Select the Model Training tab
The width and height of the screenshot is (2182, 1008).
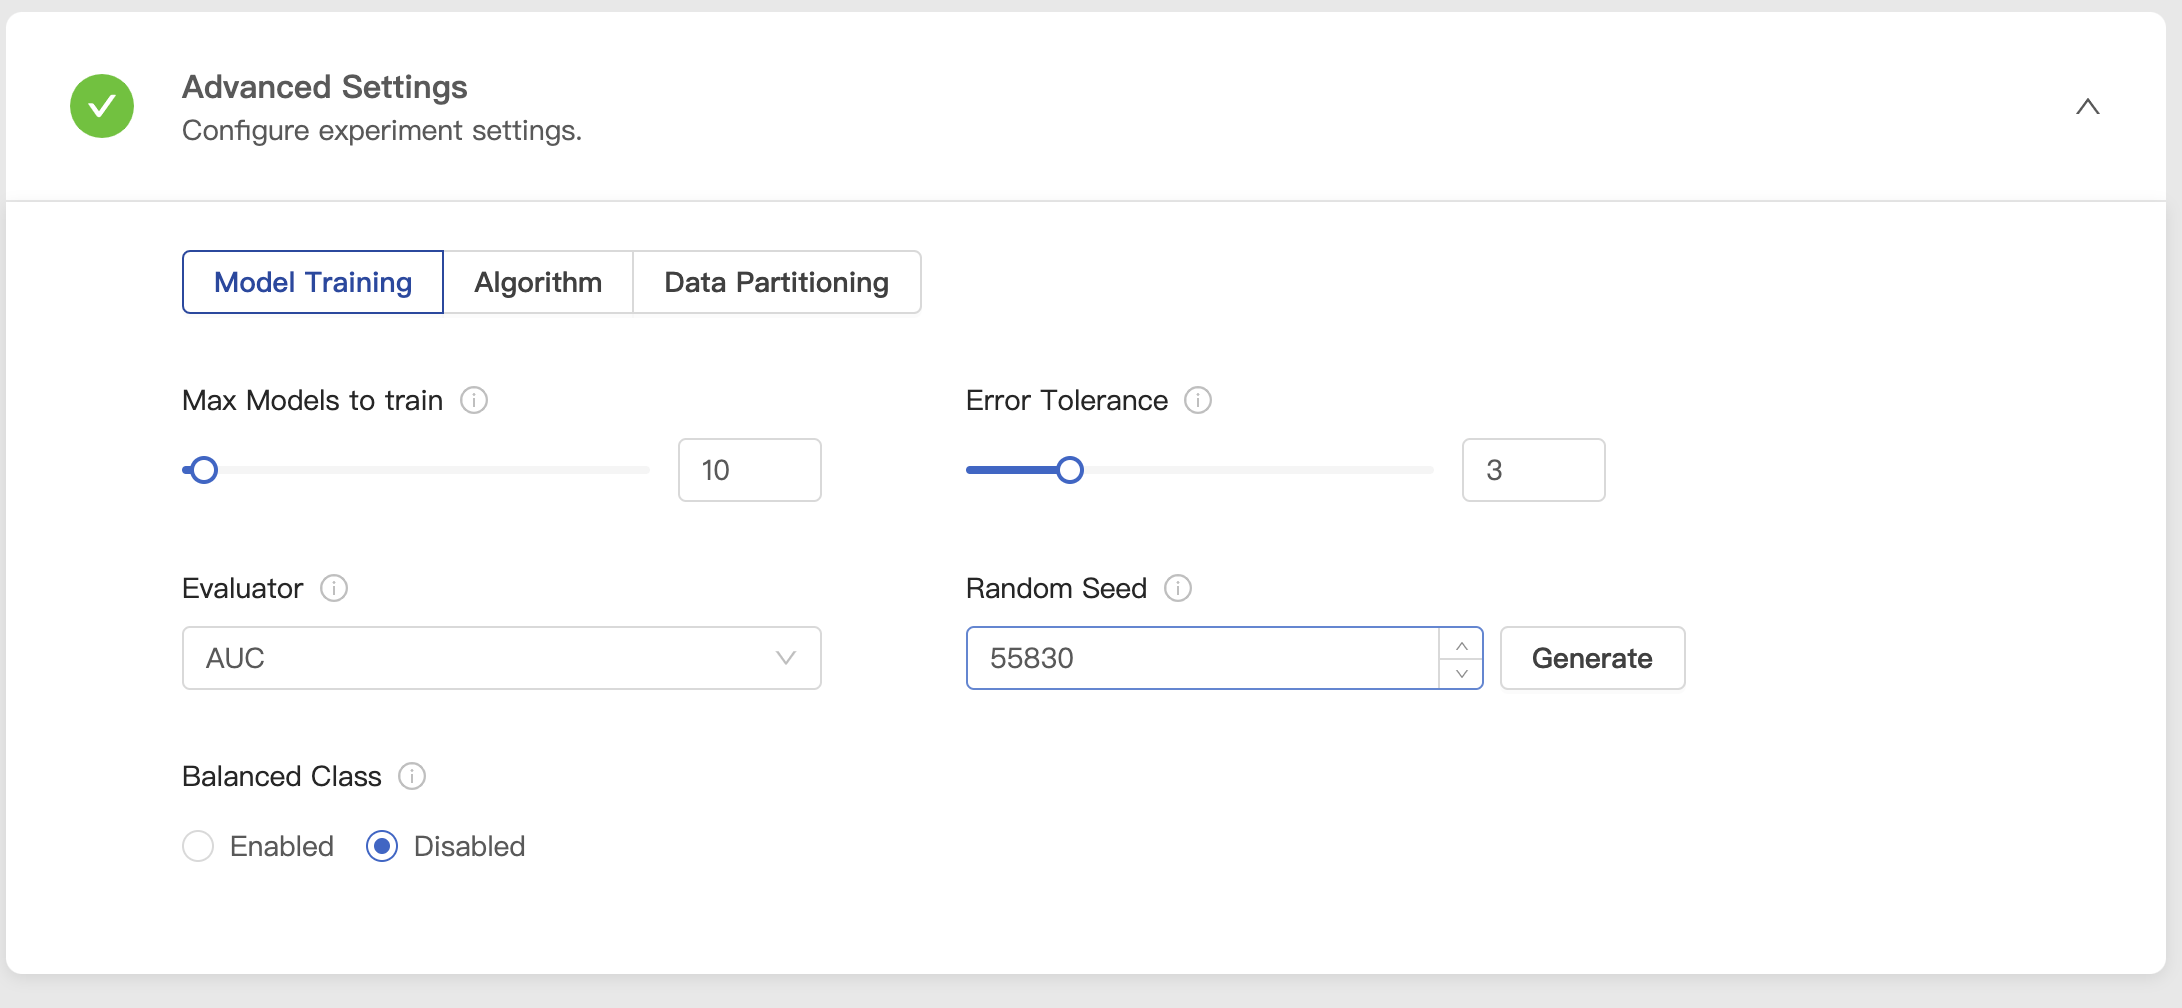click(313, 282)
